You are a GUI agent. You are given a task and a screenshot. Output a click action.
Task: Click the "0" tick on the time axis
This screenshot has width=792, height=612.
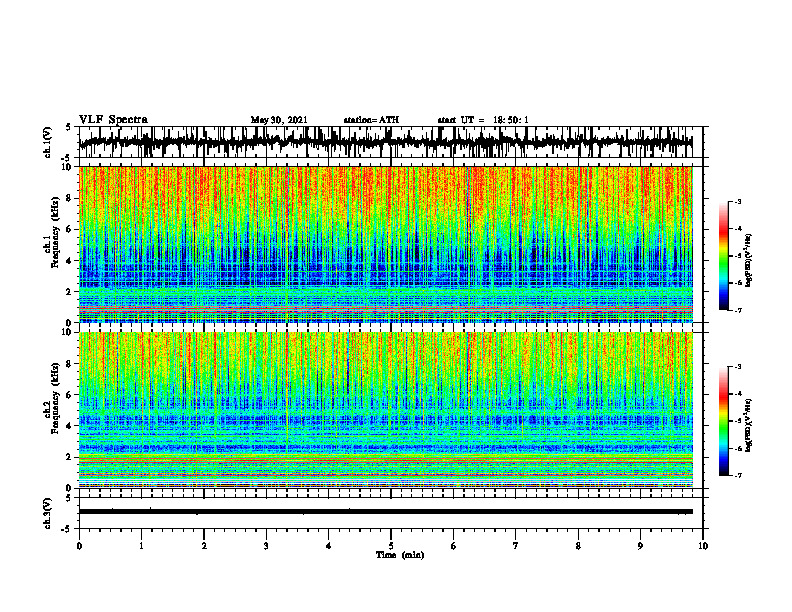click(x=79, y=546)
